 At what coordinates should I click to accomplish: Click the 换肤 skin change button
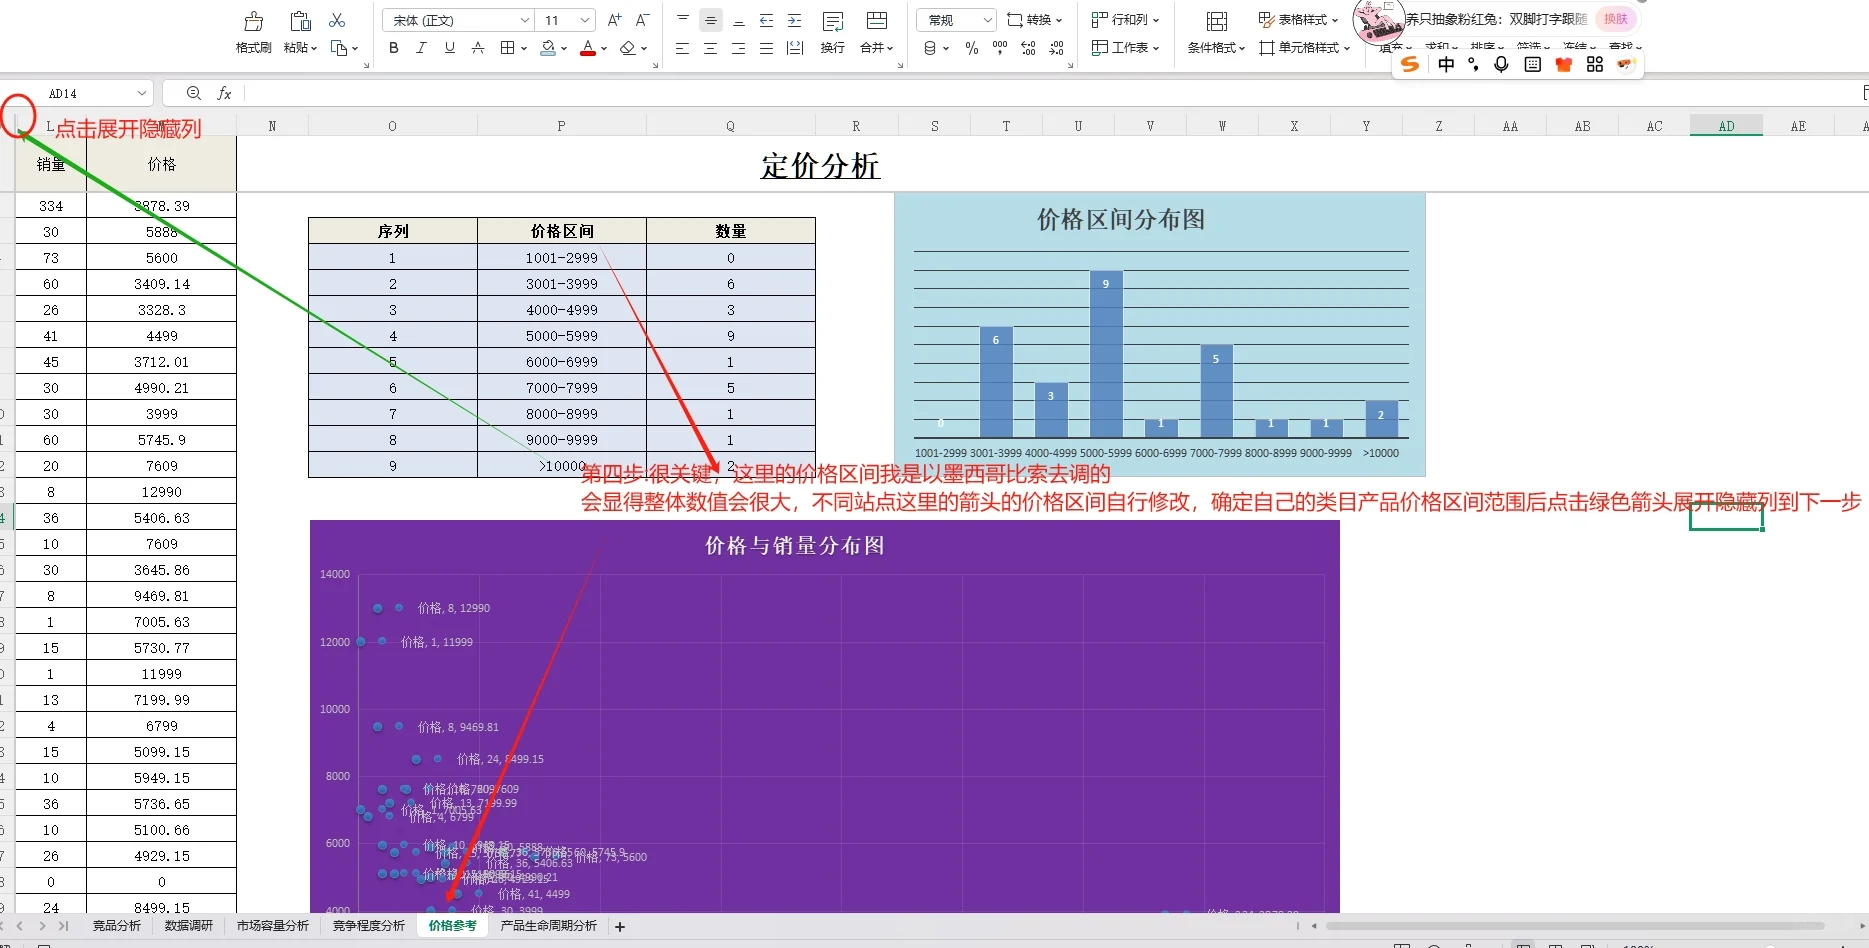[x=1615, y=19]
